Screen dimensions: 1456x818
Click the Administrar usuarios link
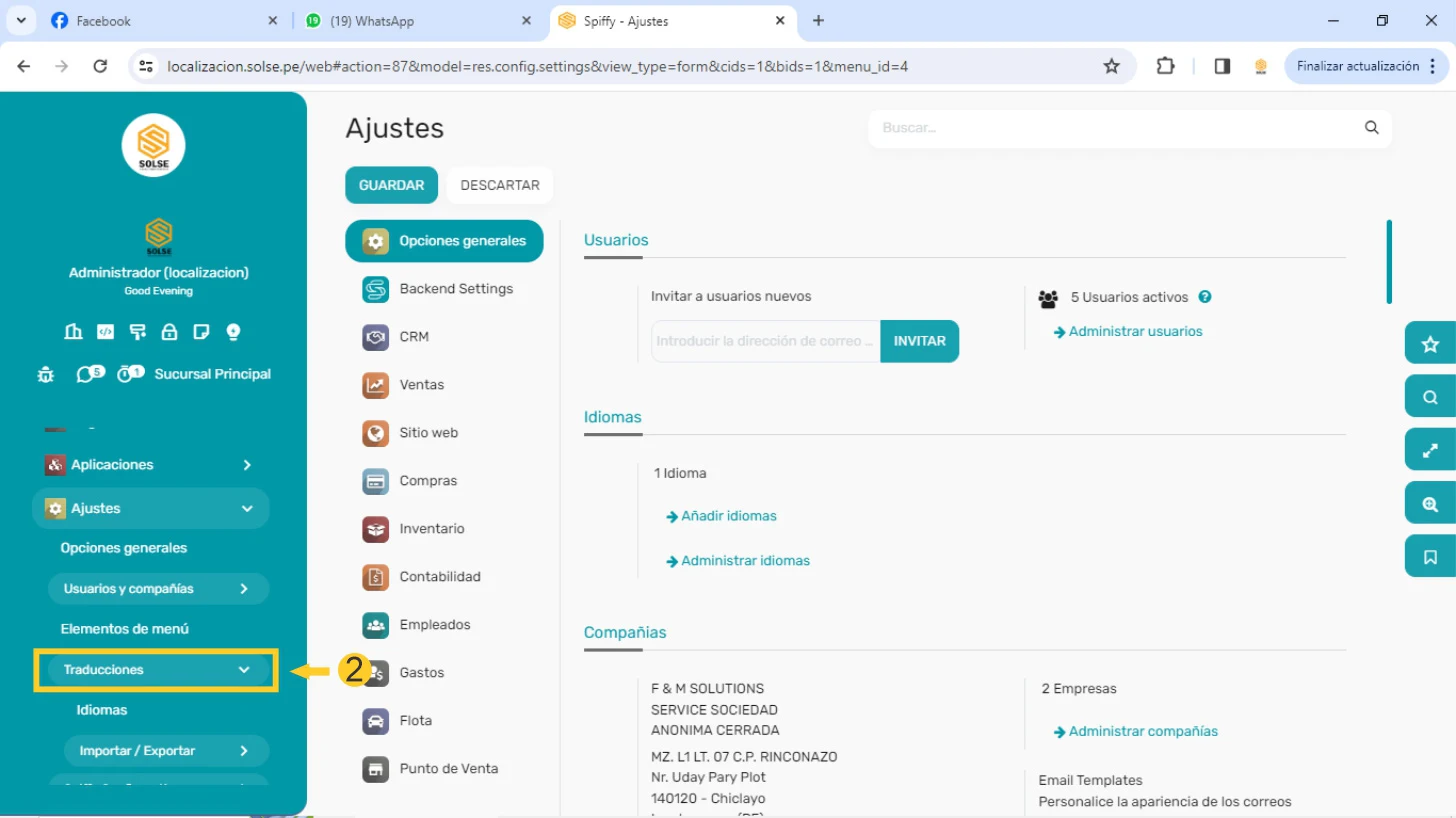pyautogui.click(x=1135, y=331)
